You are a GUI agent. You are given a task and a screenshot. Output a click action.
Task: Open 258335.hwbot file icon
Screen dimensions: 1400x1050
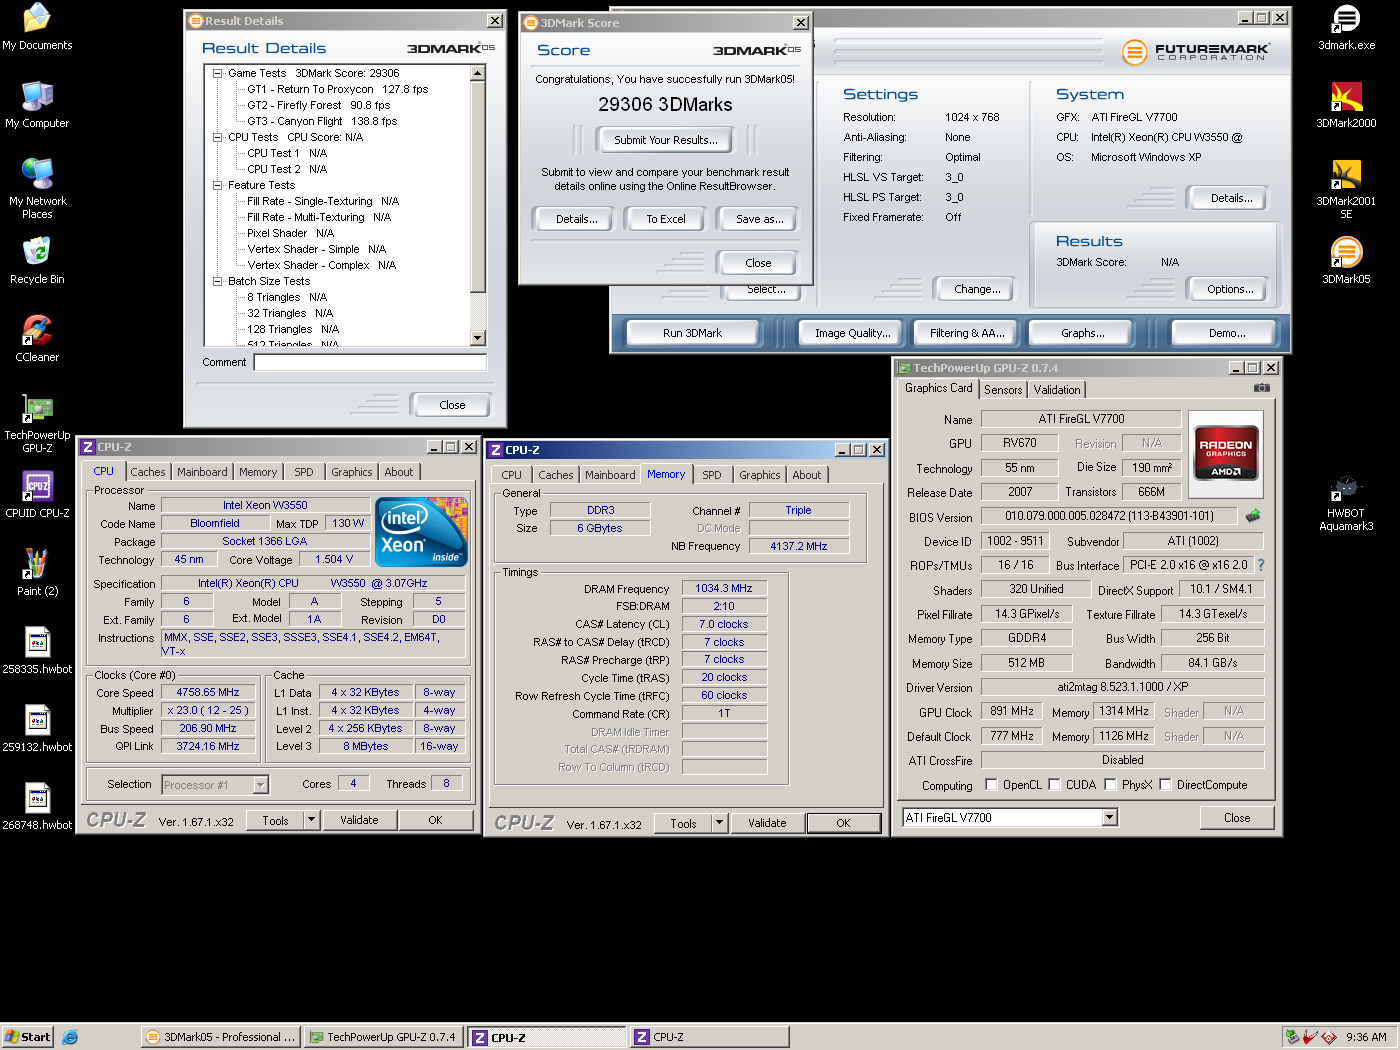click(37, 651)
